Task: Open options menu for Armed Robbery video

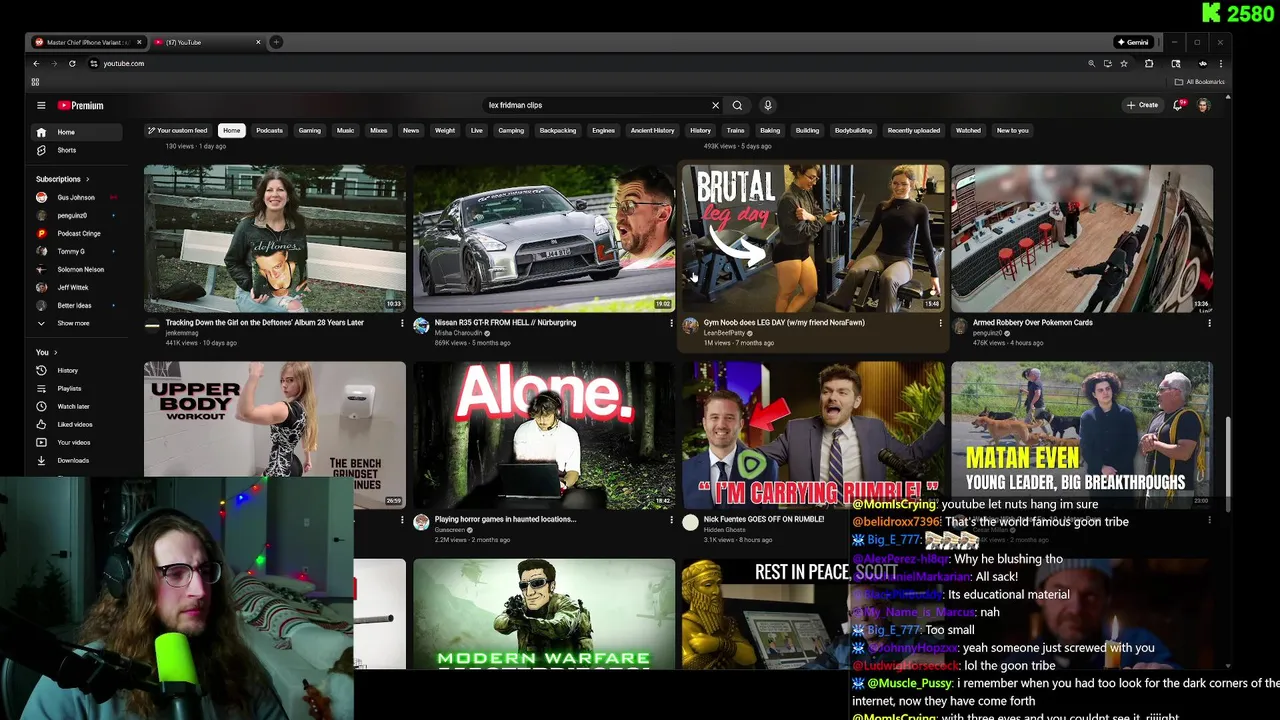Action: (x=1209, y=323)
